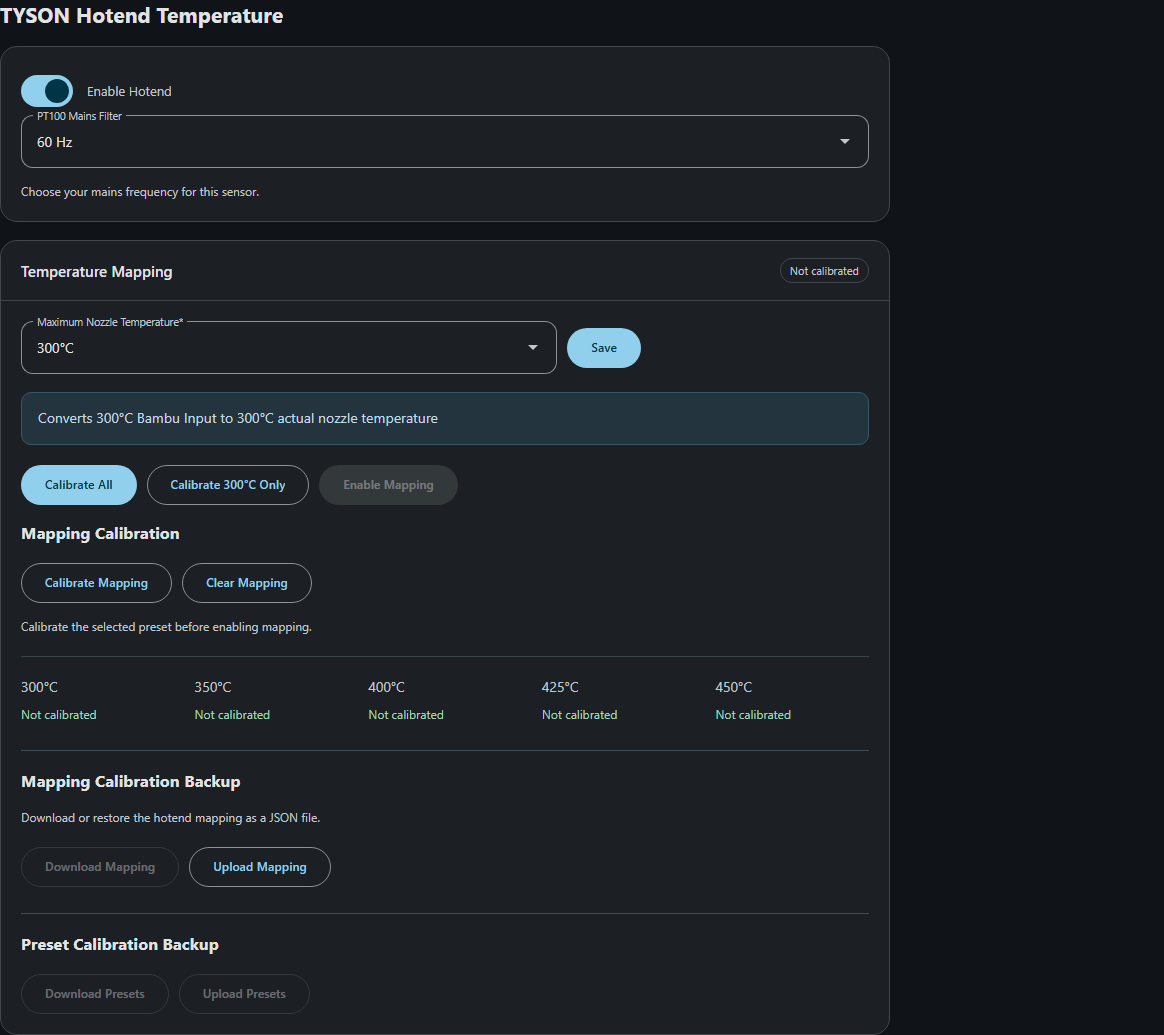The width and height of the screenshot is (1164, 1035).
Task: Open the PT100 Mains Filter dropdown
Action: (445, 142)
